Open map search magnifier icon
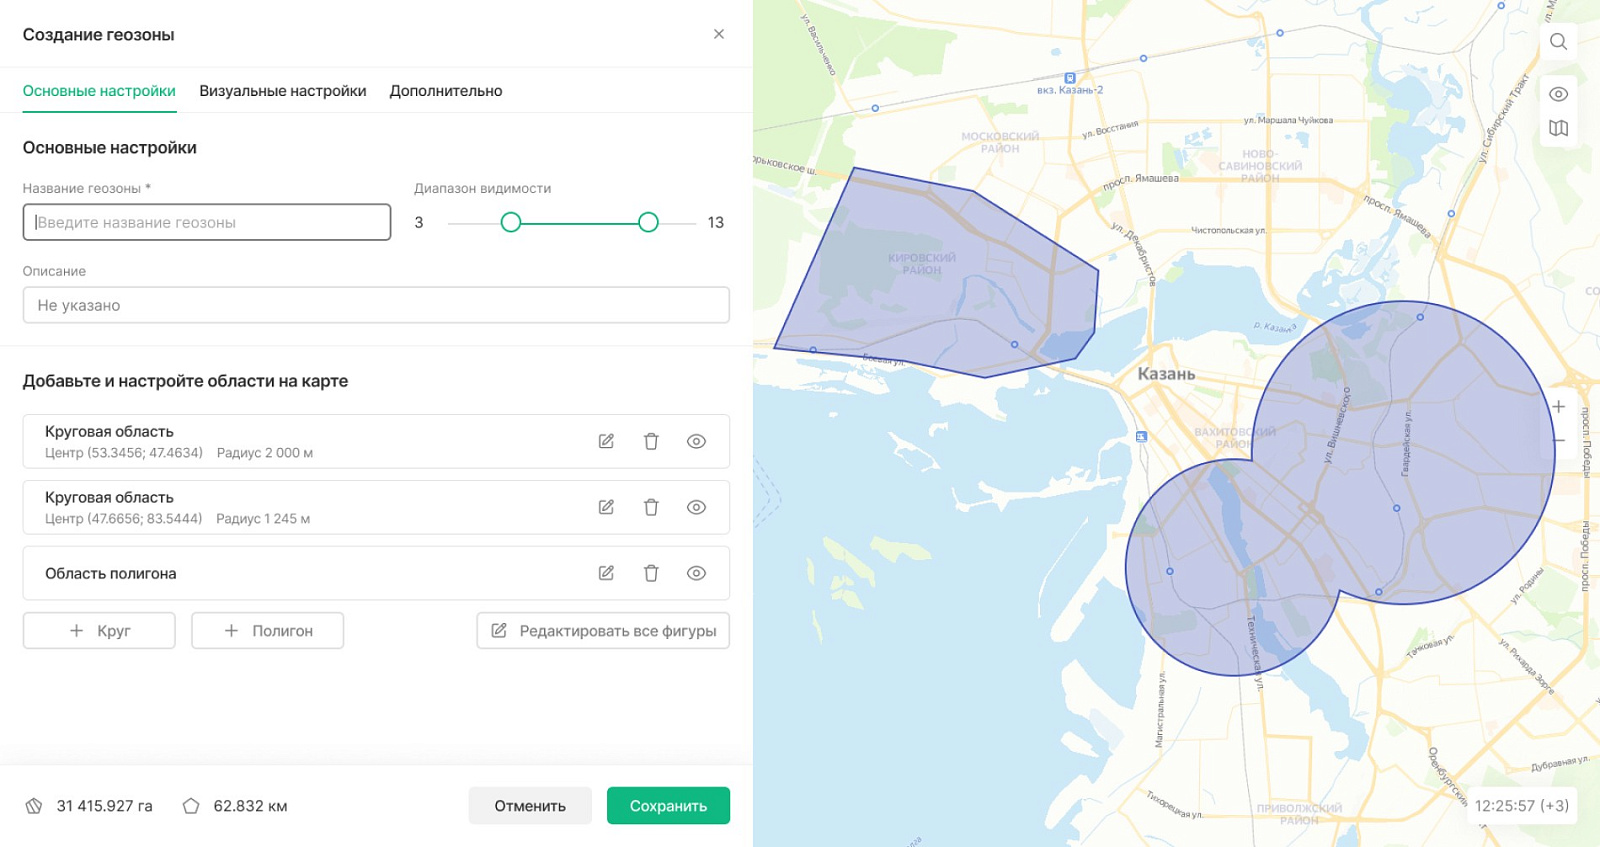1600x847 pixels. [x=1558, y=41]
